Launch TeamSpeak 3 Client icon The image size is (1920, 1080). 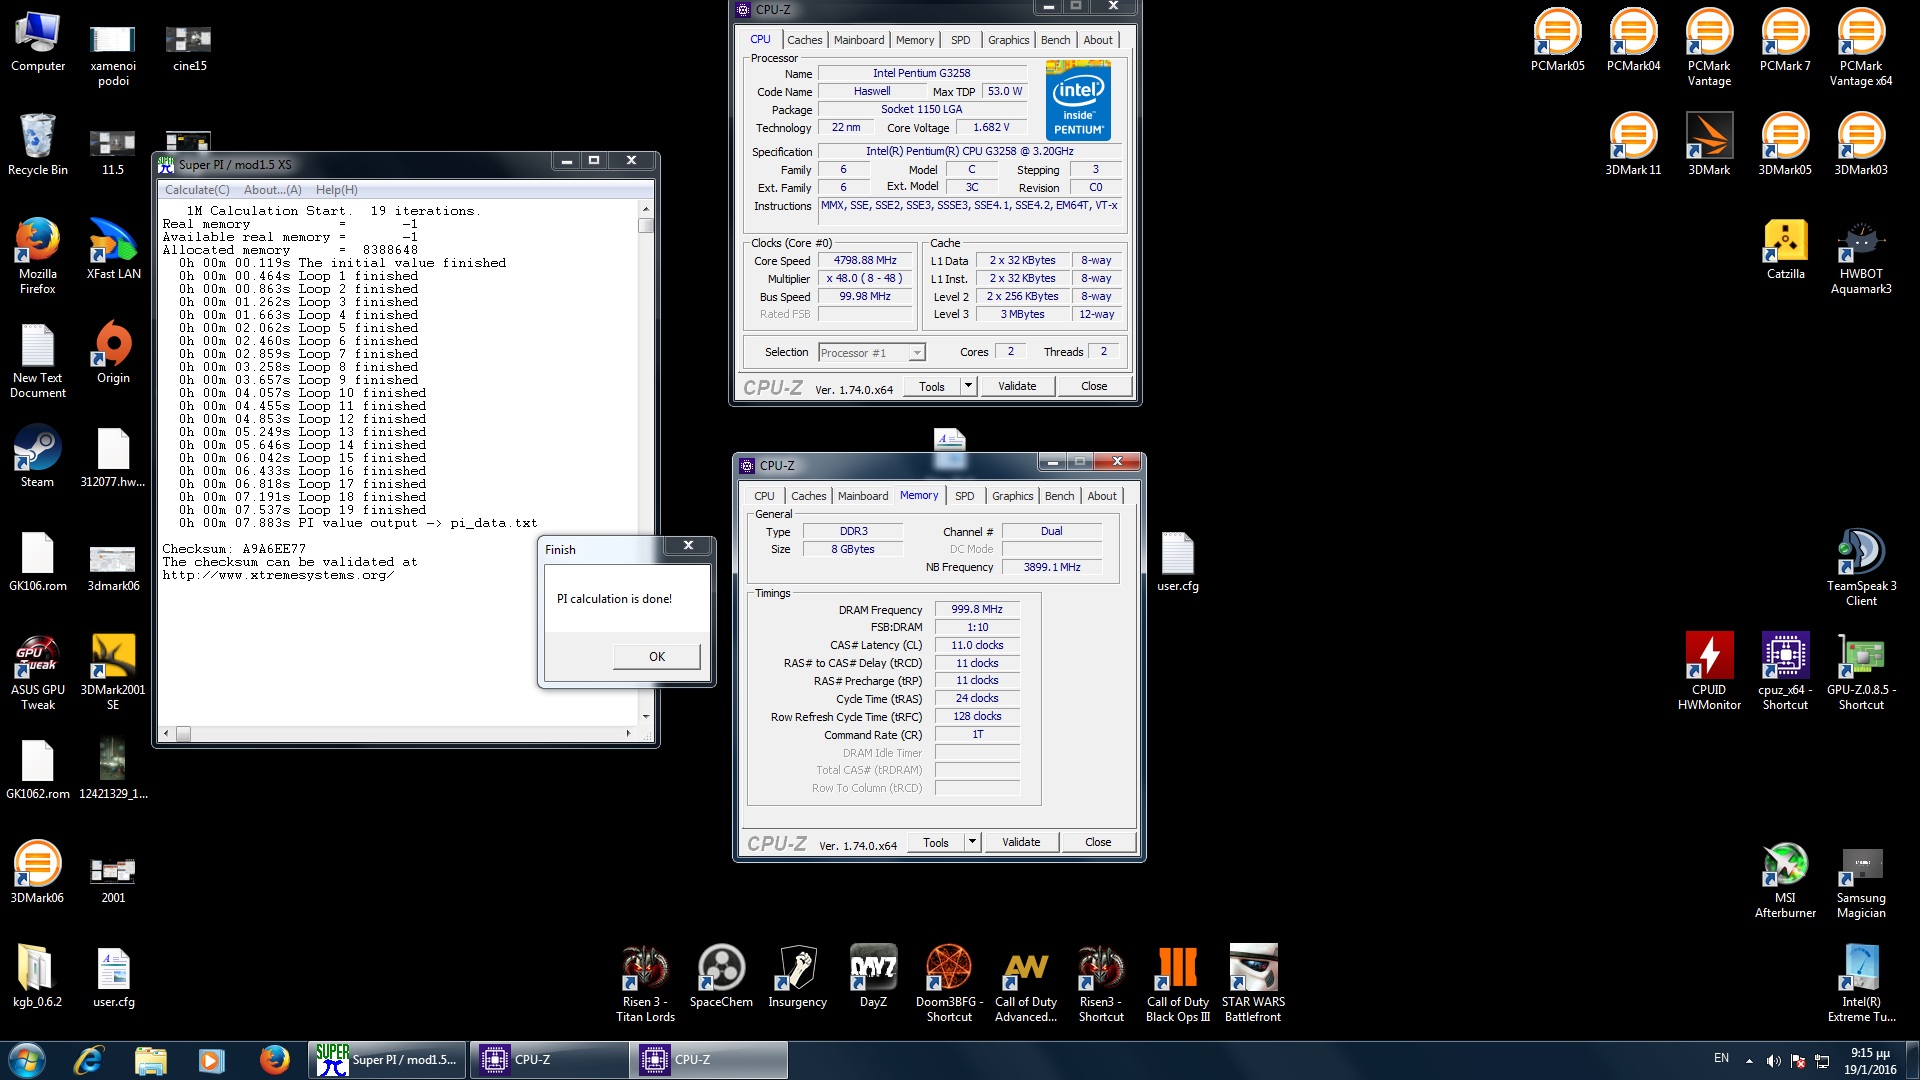1861,567
